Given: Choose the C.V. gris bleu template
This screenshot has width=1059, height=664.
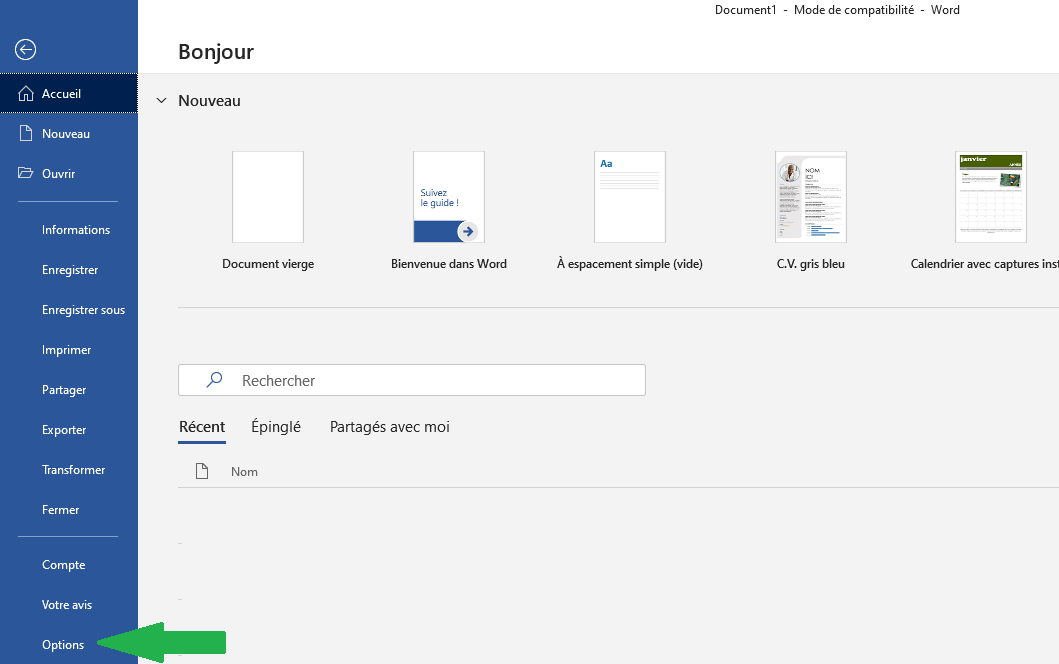Looking at the screenshot, I should click(811, 197).
